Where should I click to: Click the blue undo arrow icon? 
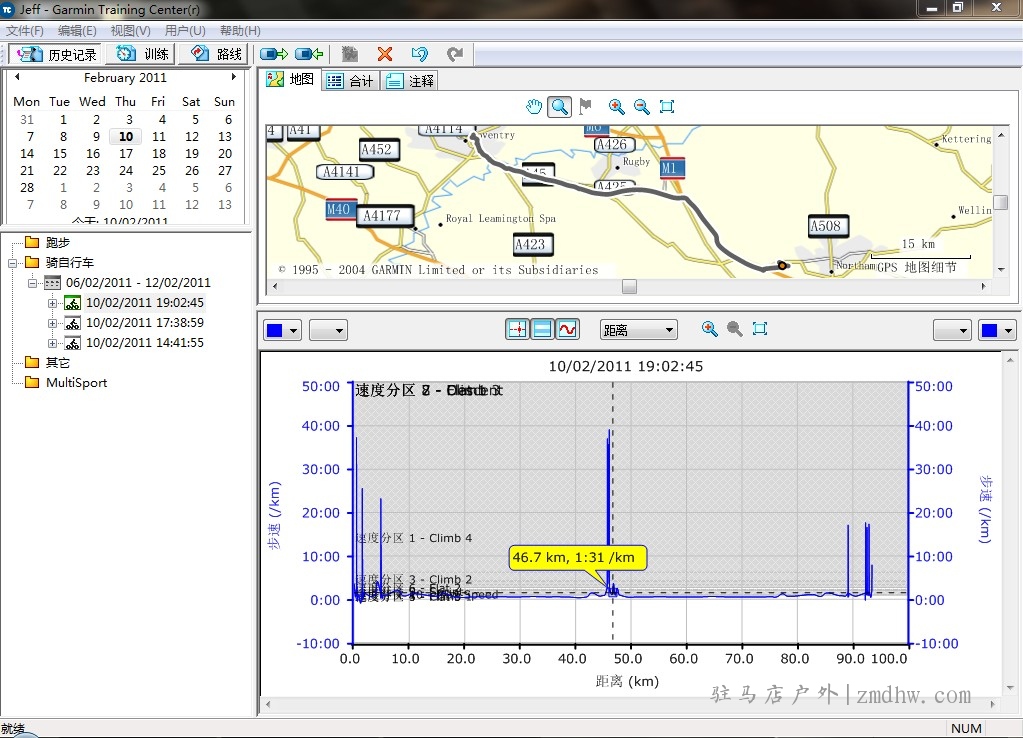pos(420,54)
